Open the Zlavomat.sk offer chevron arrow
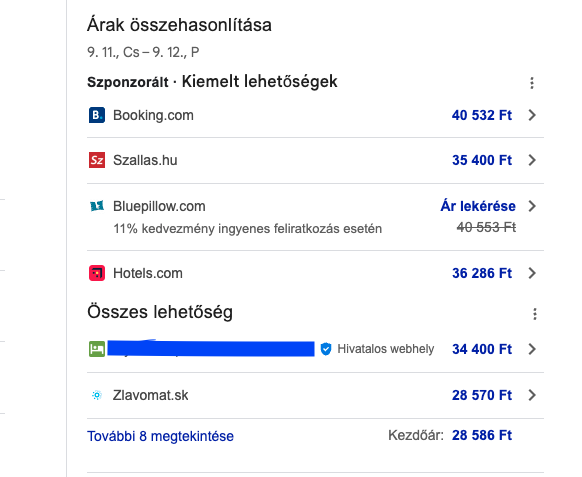582x477 pixels. point(532,395)
